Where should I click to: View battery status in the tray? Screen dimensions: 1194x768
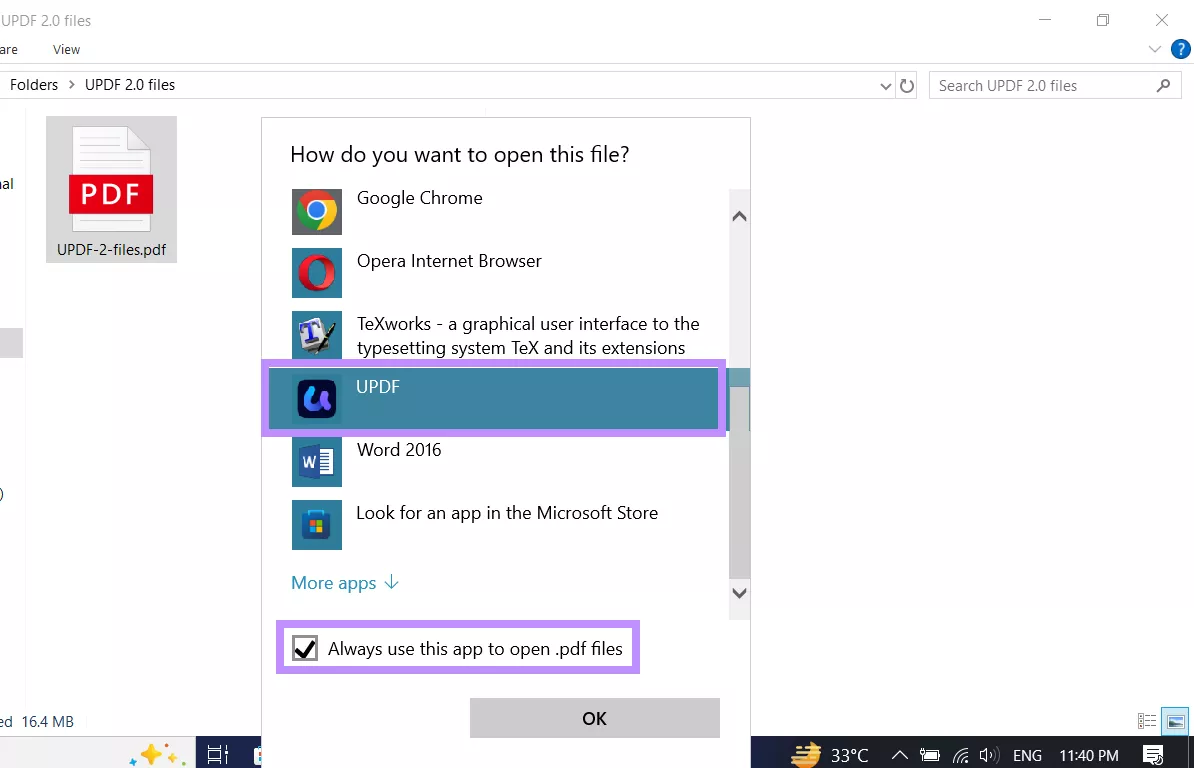[x=930, y=755]
